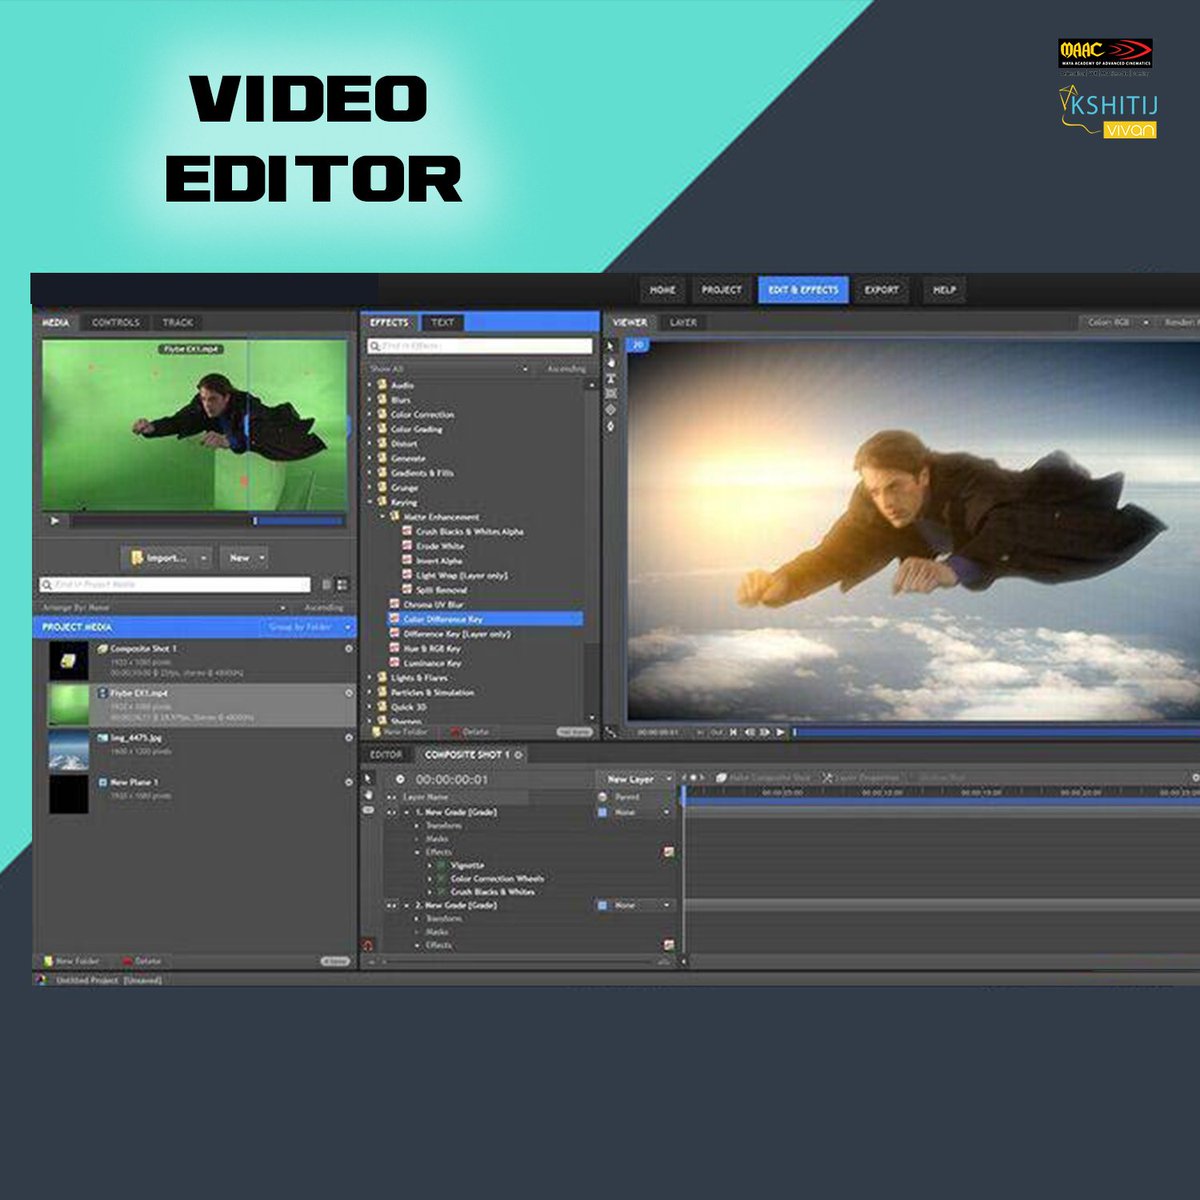Open gear options for Composite Shot 1 media
1200x1200 pixels.
[x=349, y=649]
